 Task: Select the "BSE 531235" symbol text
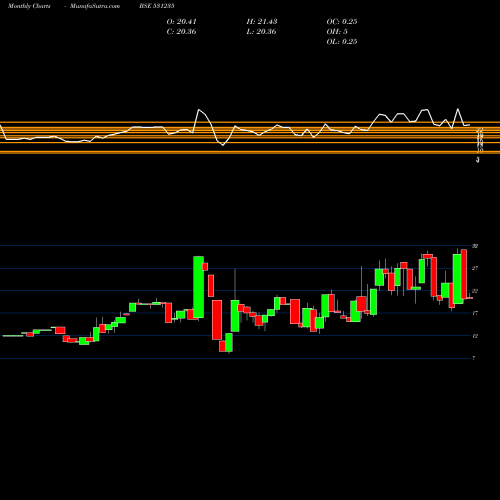(157, 6)
